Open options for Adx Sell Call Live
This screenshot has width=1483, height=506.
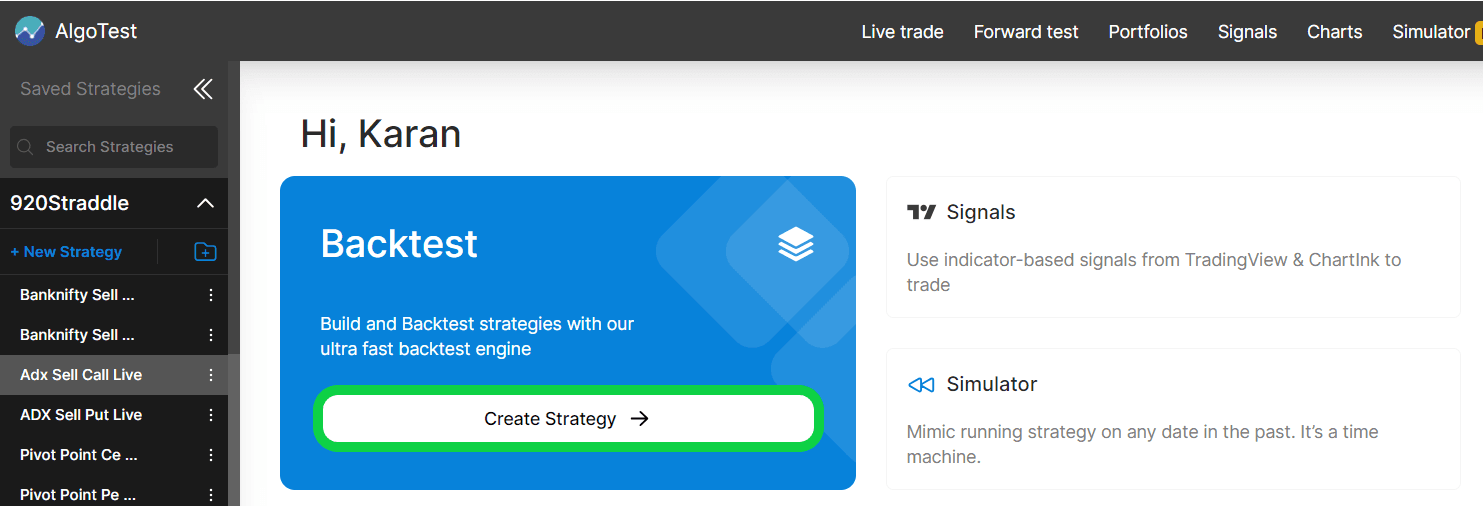tap(211, 375)
